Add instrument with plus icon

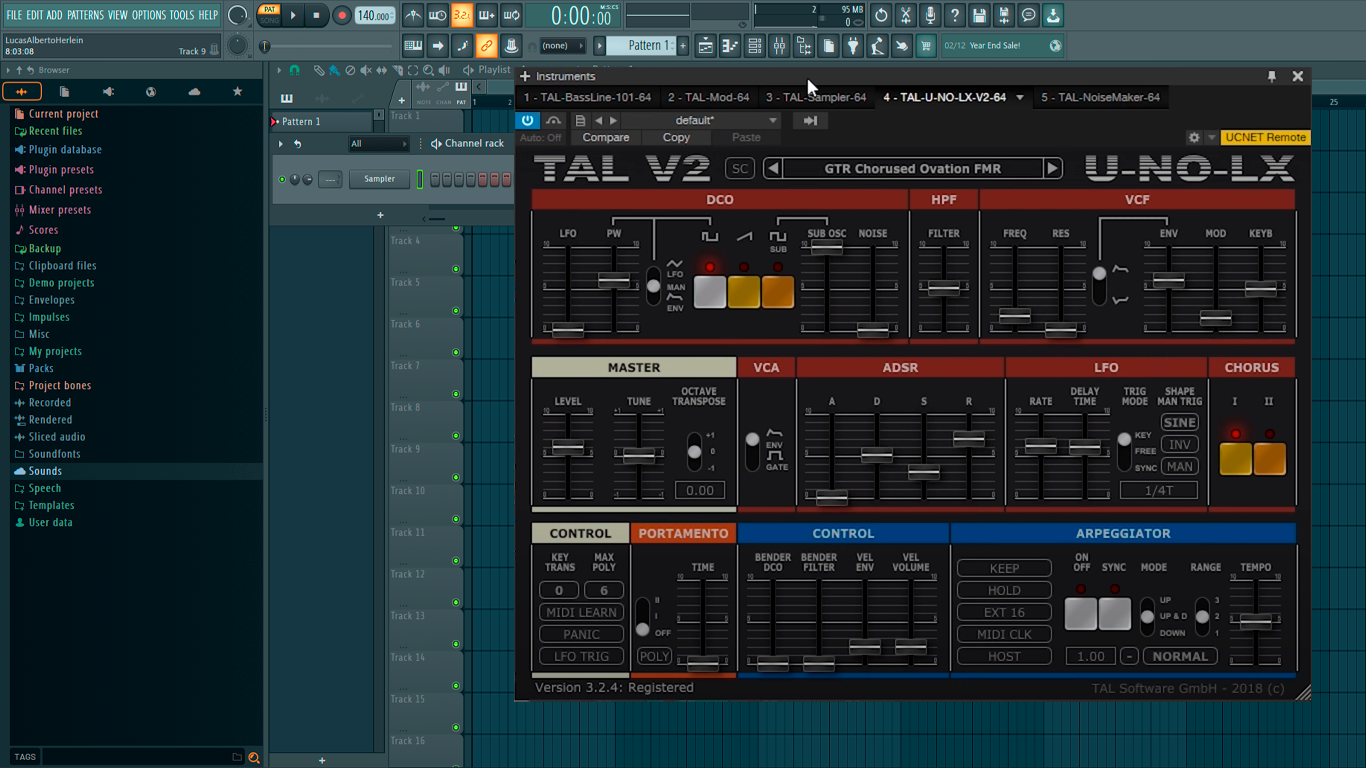tap(525, 76)
